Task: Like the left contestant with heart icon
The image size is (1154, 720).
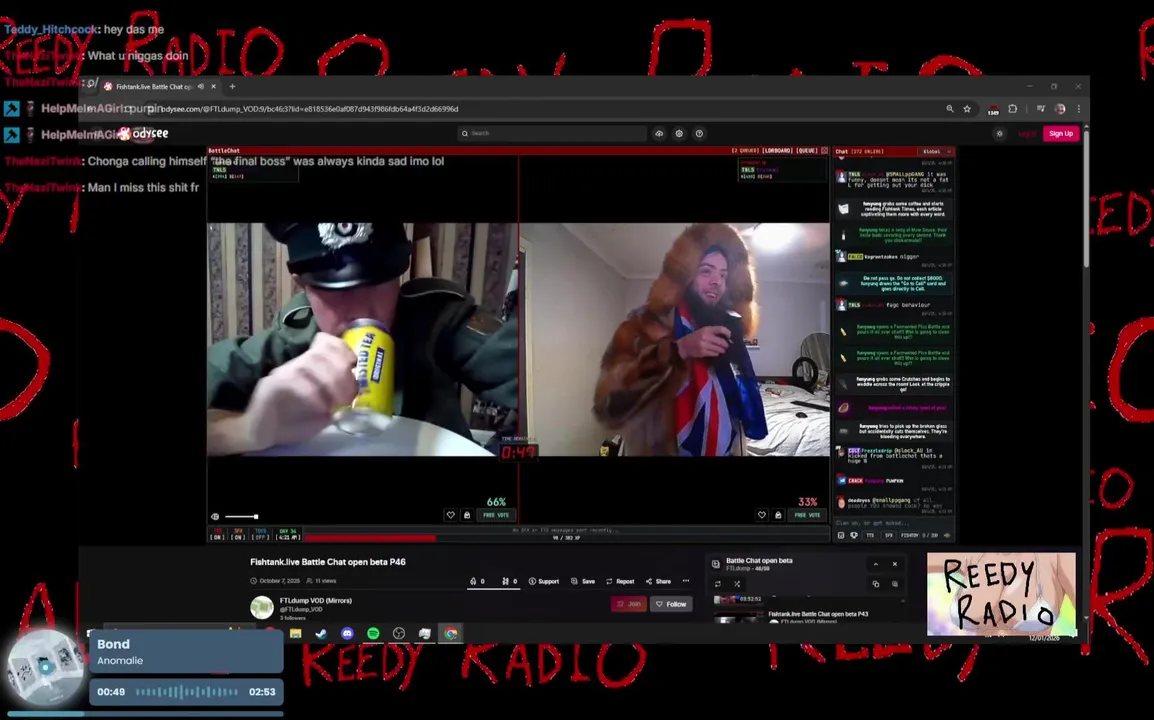Action: pyautogui.click(x=450, y=515)
